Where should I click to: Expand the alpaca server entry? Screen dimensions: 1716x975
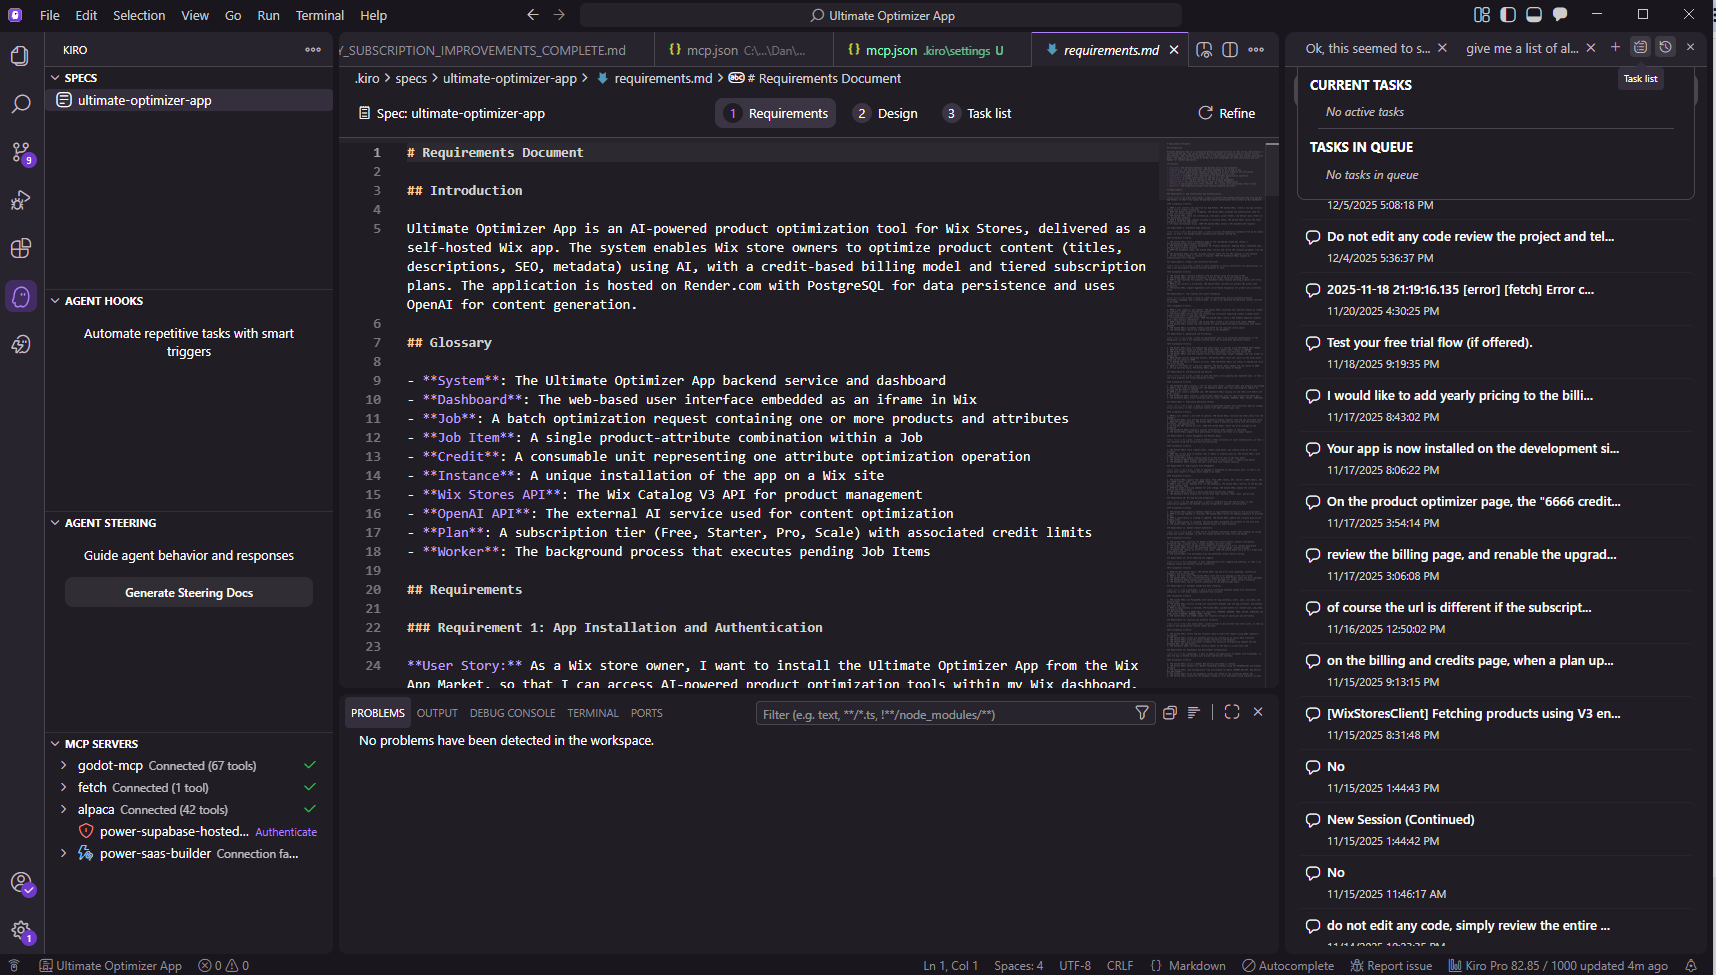[x=64, y=810]
